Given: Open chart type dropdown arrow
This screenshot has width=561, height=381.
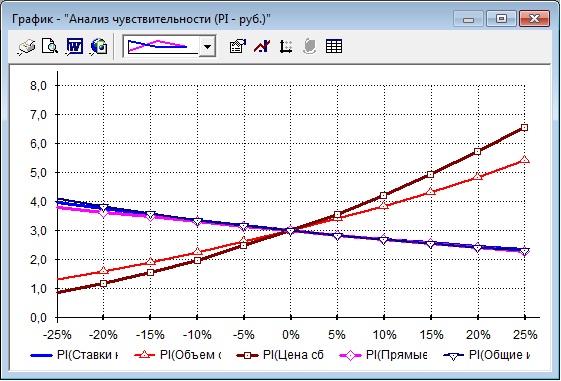Looking at the screenshot, I should click(x=207, y=47).
